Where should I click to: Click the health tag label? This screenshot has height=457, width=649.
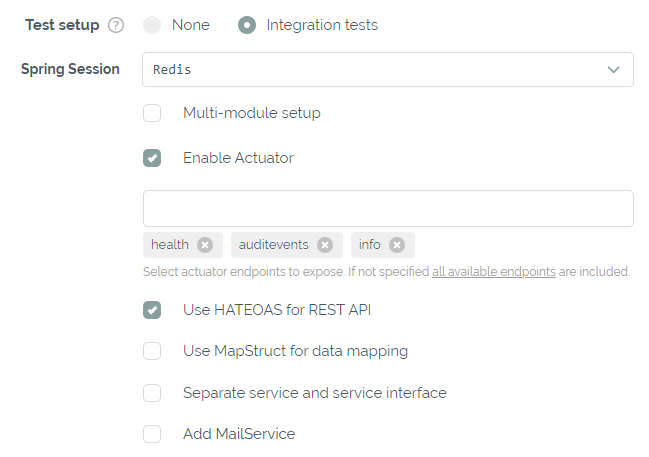pos(170,245)
